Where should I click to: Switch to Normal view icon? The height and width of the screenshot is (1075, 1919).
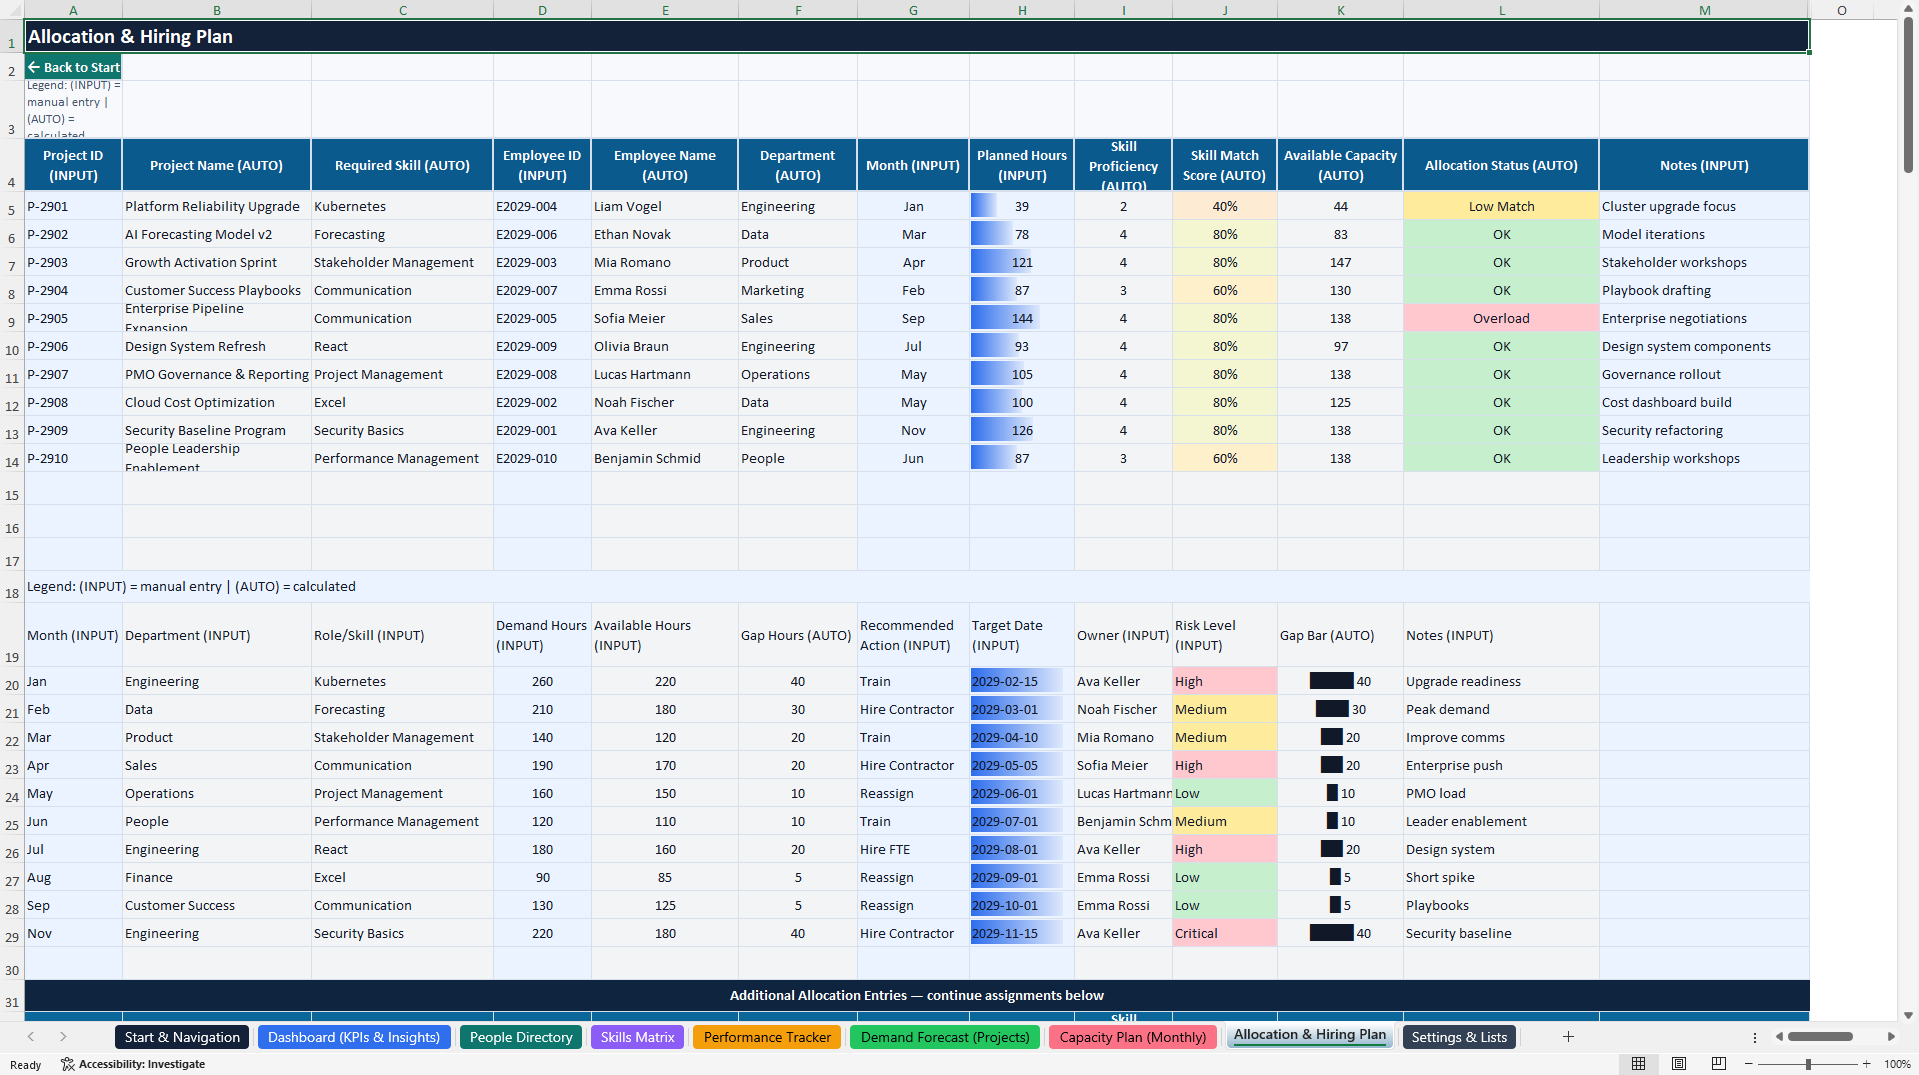[x=1638, y=1064]
